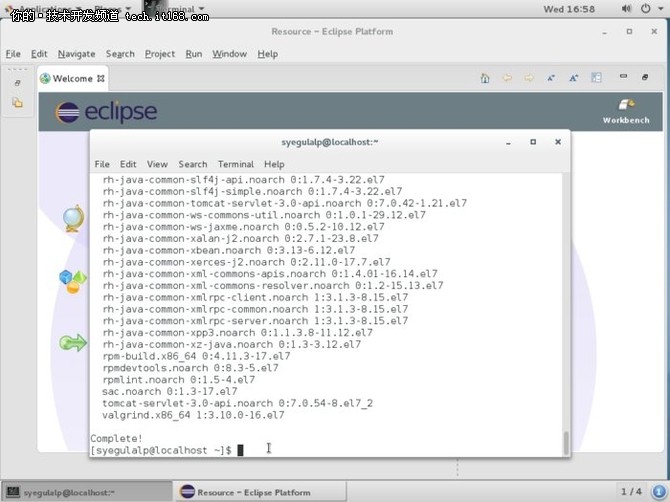Select the sac.noarch line
670x502 pixels.
170,391
